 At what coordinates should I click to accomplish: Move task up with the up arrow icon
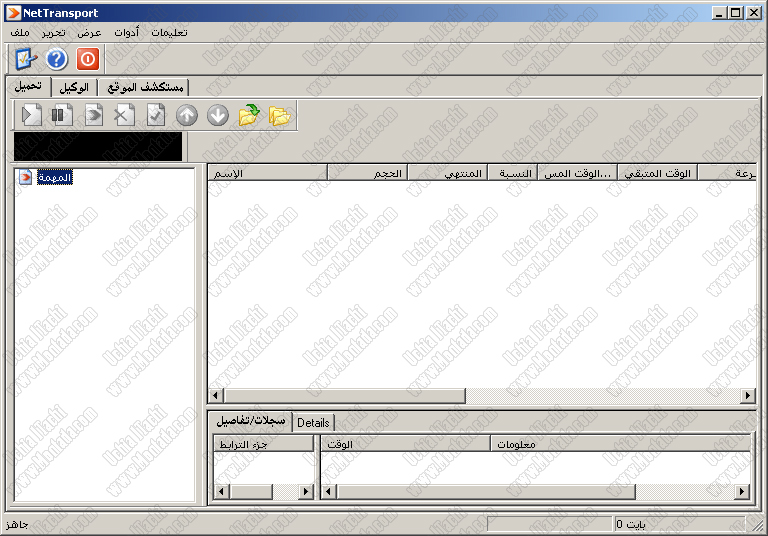pyautogui.click(x=187, y=115)
